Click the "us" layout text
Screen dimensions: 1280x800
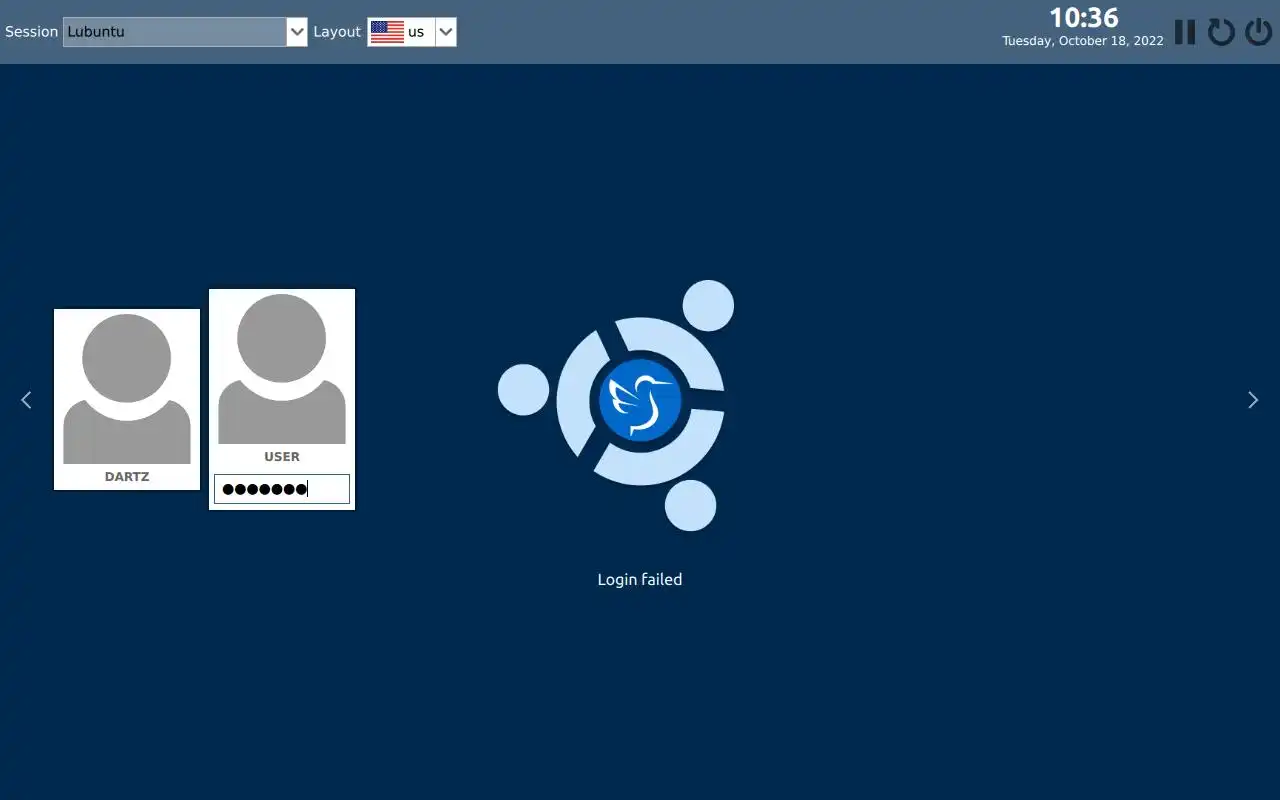tap(416, 32)
